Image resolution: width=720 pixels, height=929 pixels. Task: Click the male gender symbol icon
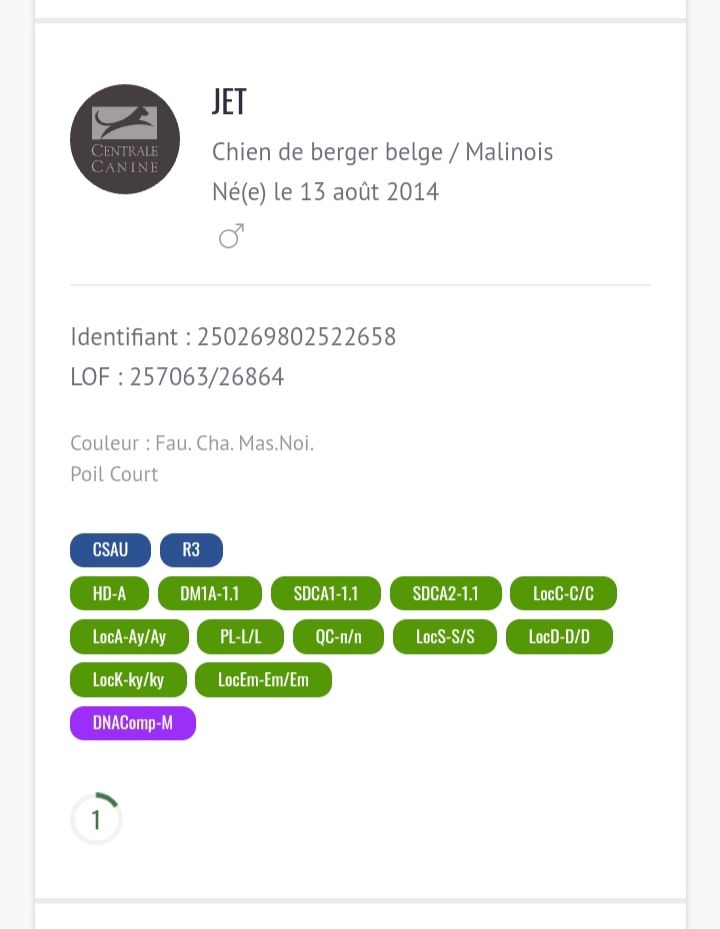[x=231, y=237]
